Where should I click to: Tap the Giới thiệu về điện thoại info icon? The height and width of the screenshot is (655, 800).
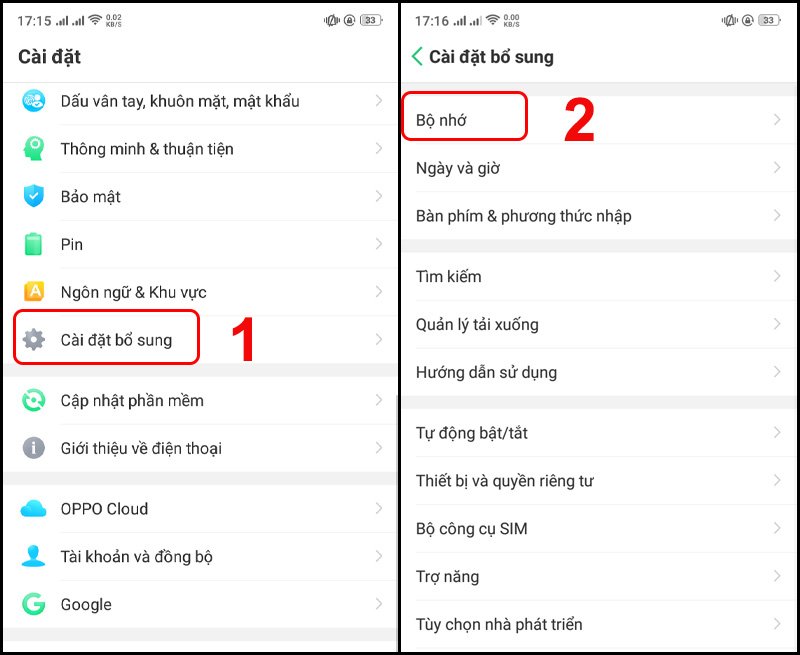[x=34, y=448]
